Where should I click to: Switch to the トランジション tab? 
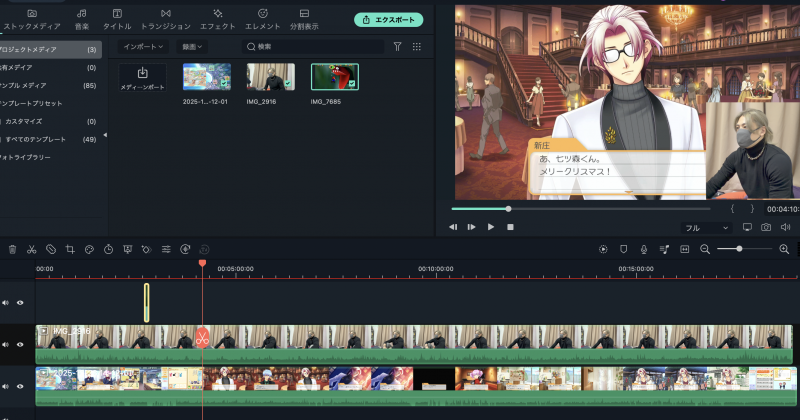pyautogui.click(x=166, y=19)
